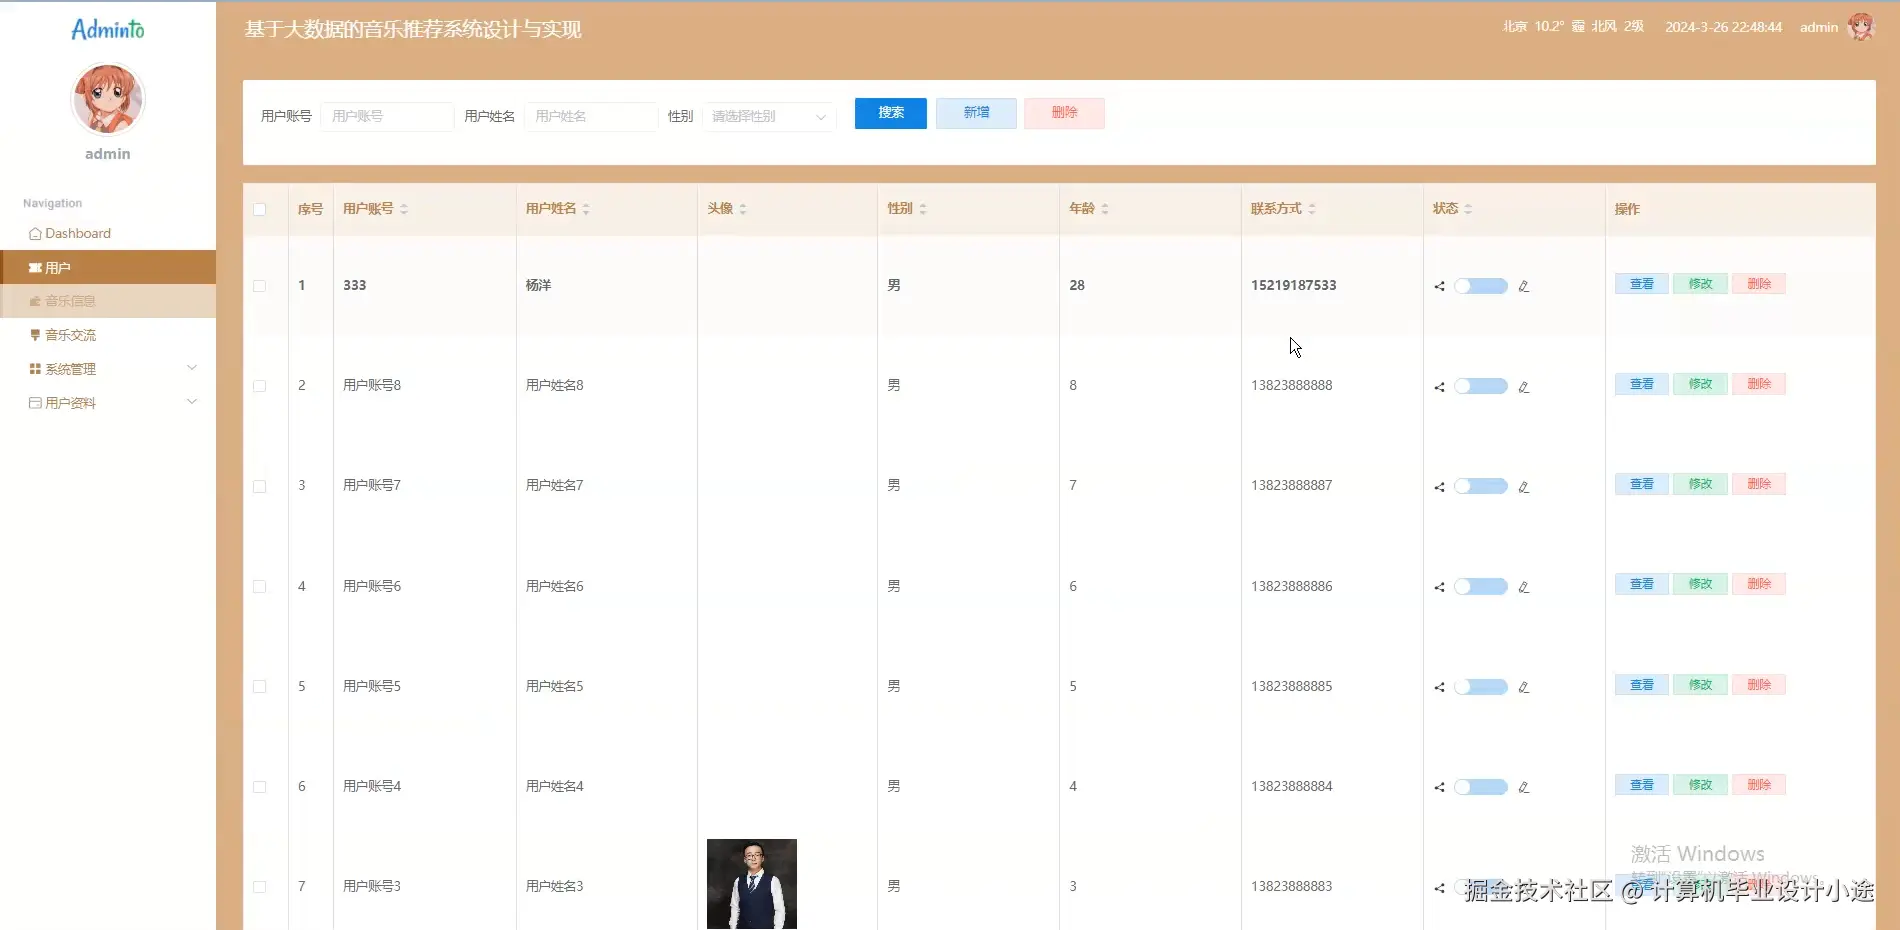Screen dimensions: 1900x930
Task: Select the checkbox for row 333
Action: click(260, 286)
